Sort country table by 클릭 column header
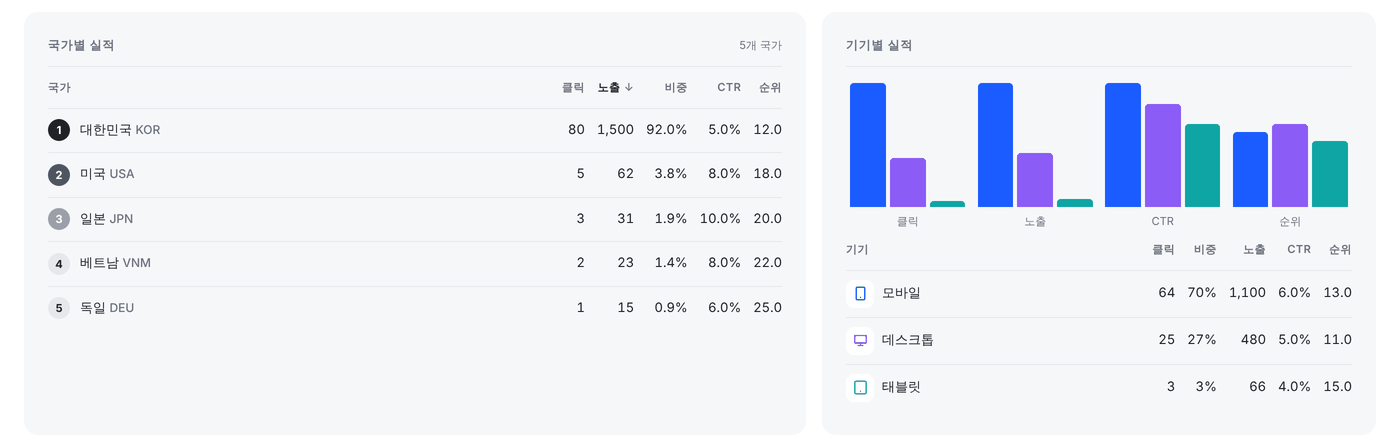 [573, 88]
